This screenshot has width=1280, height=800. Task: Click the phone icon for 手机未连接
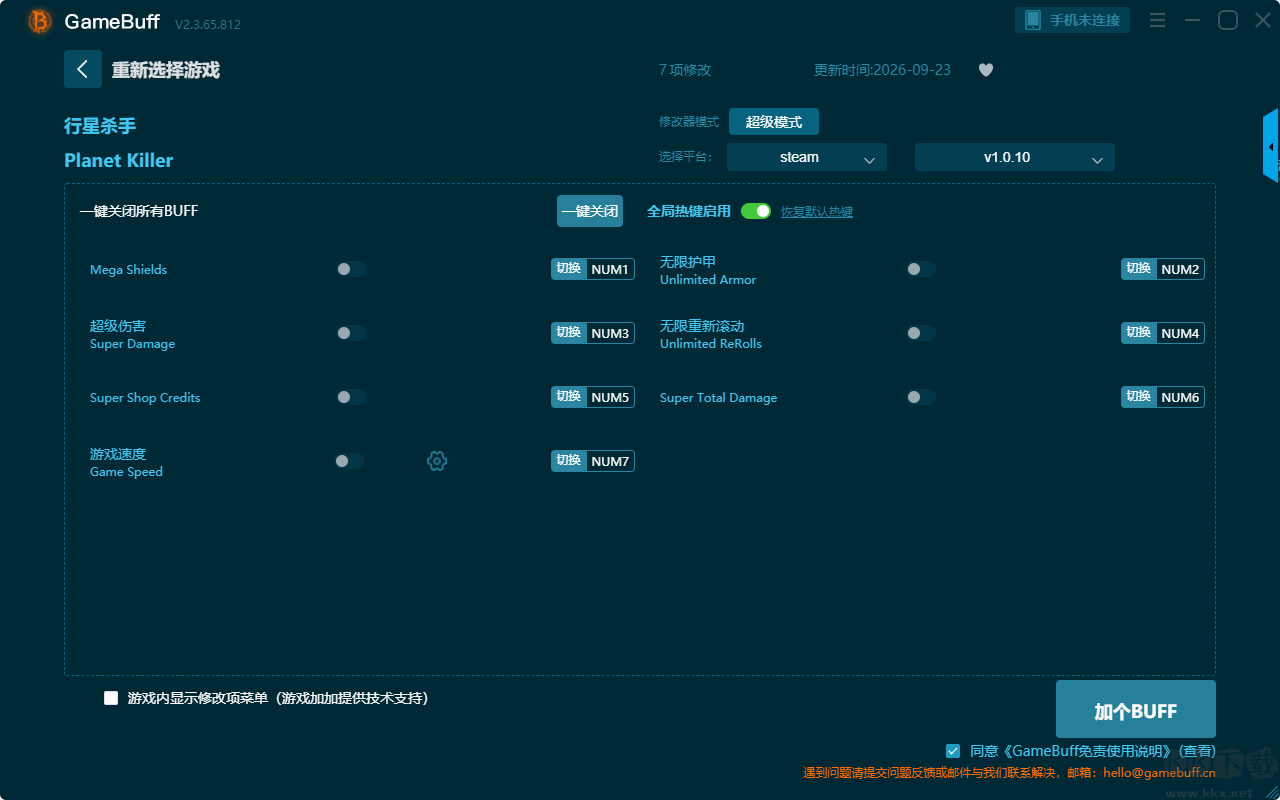[1033, 20]
